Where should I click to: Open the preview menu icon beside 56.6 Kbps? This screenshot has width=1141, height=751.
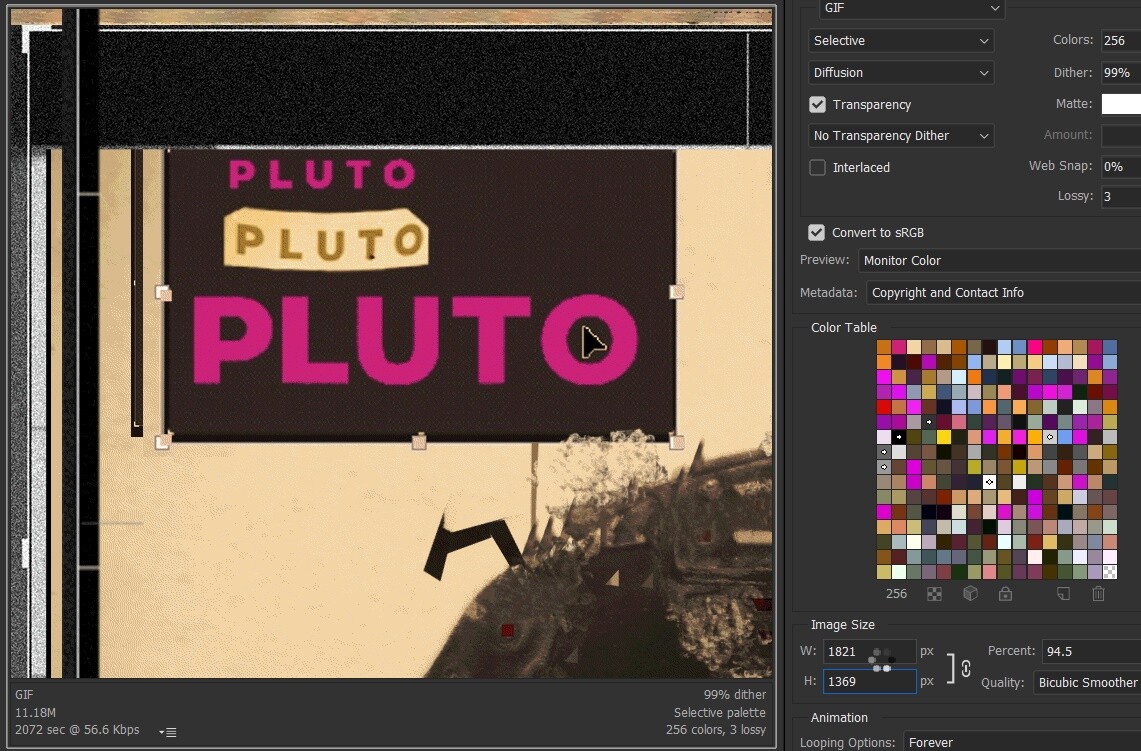pyautogui.click(x=168, y=732)
